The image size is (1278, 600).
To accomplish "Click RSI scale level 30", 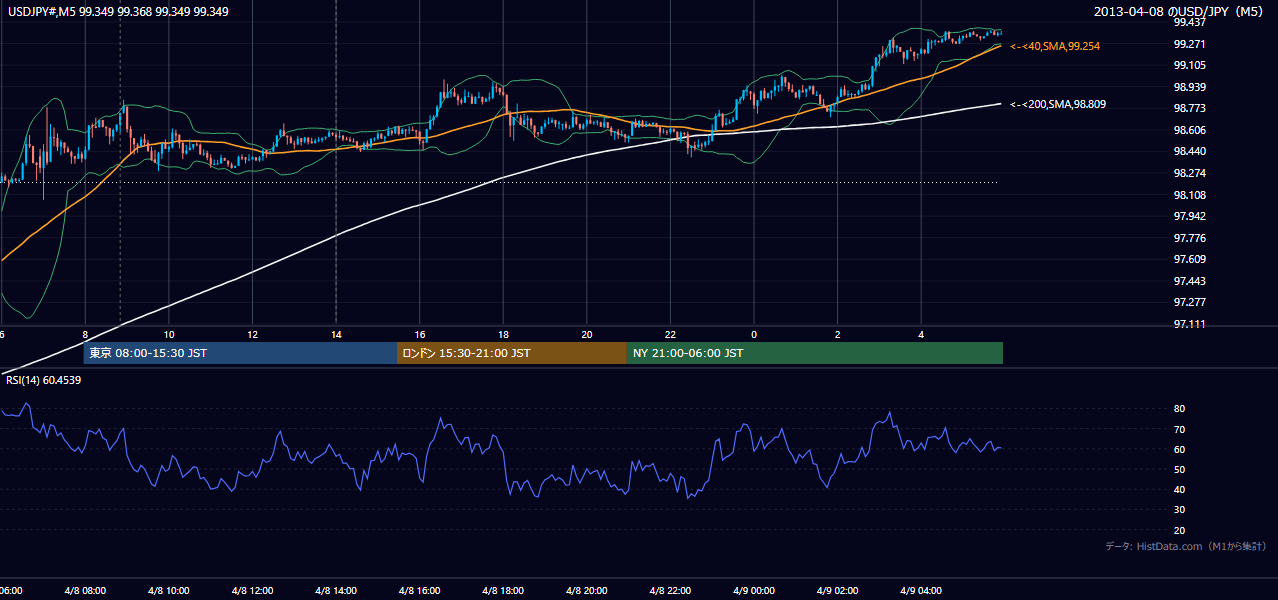I will tap(1180, 509).
